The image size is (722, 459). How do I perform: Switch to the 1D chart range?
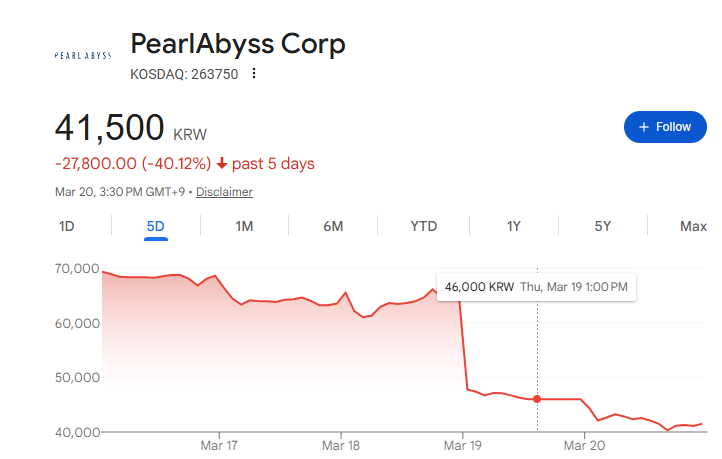(x=67, y=226)
